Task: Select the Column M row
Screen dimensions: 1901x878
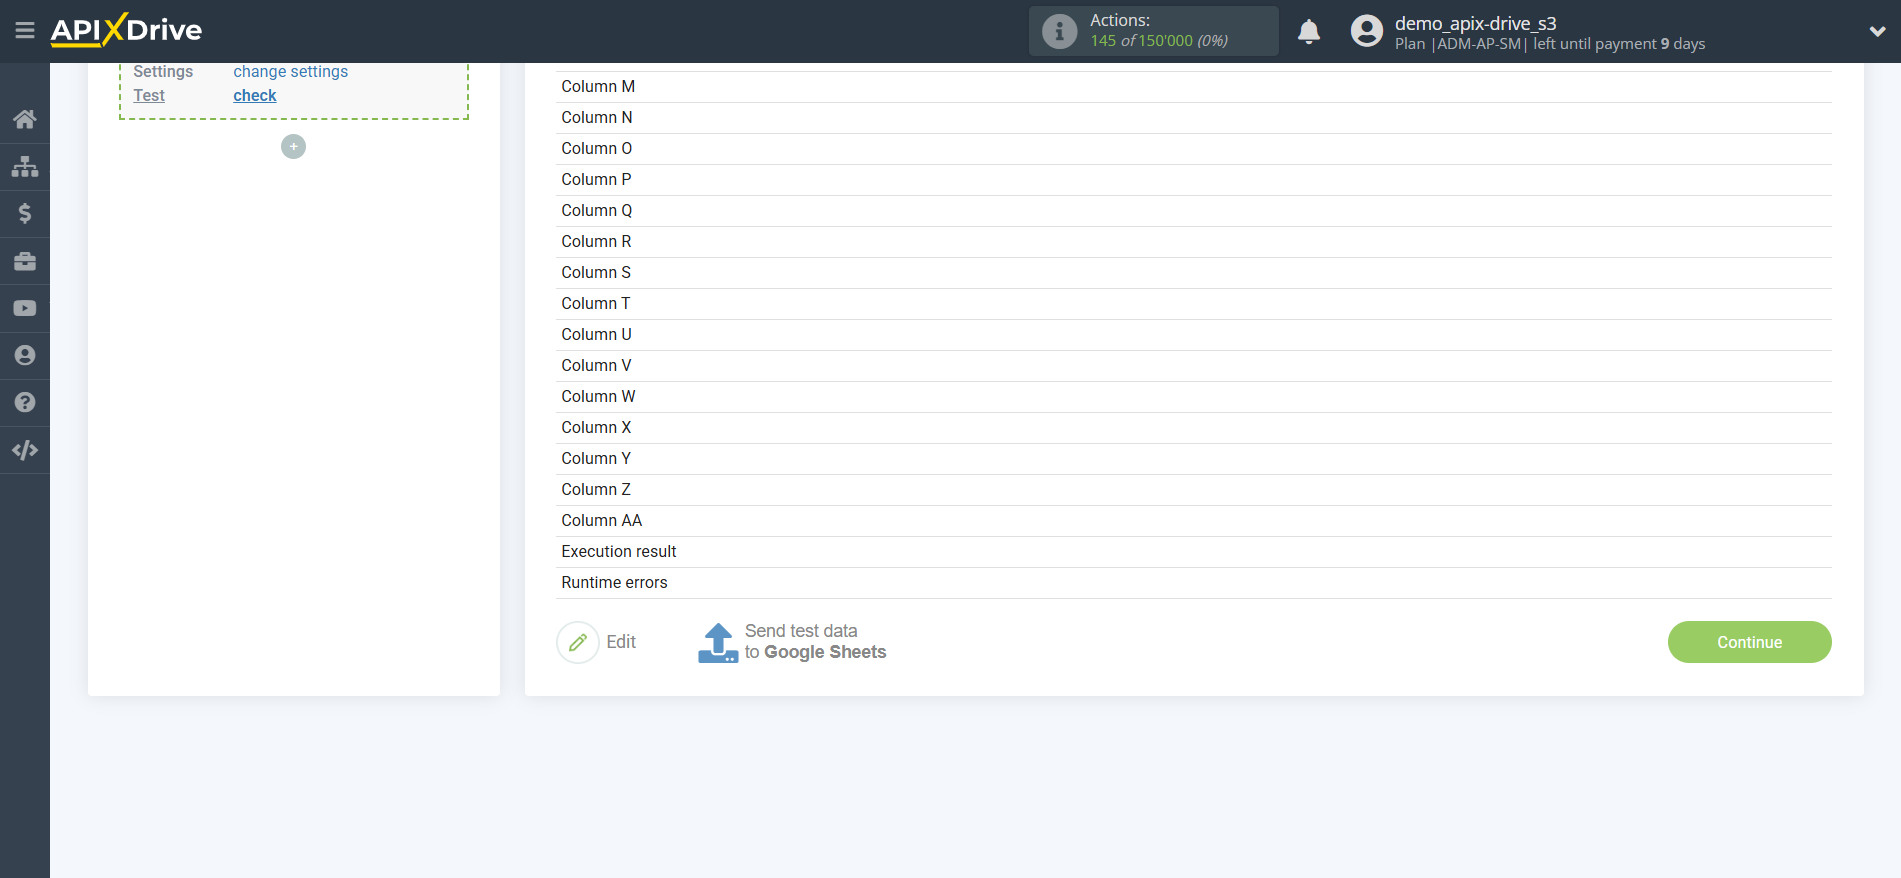Action: pos(1193,87)
